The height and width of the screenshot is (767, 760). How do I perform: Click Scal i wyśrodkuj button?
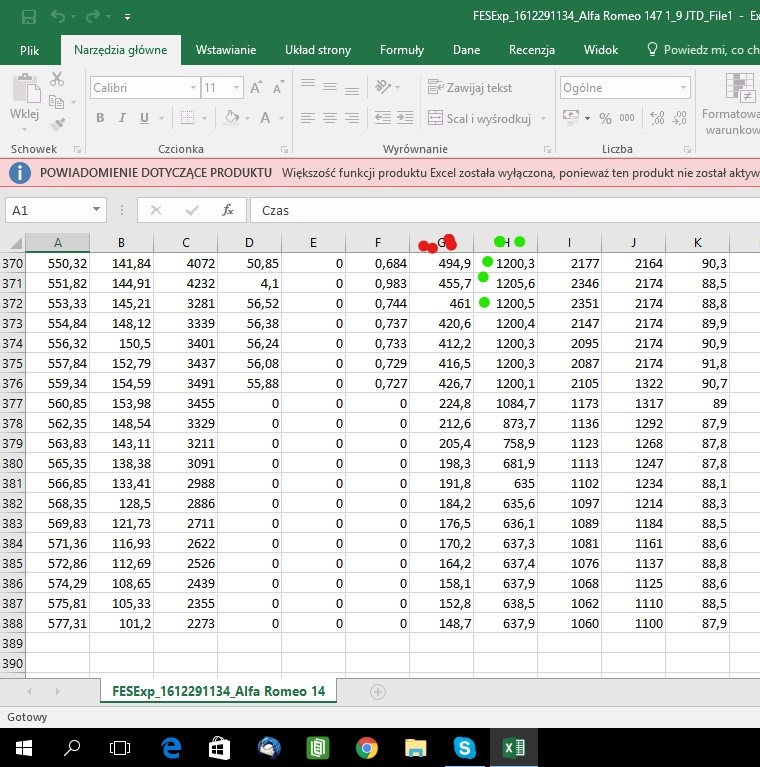pyautogui.click(x=480, y=119)
